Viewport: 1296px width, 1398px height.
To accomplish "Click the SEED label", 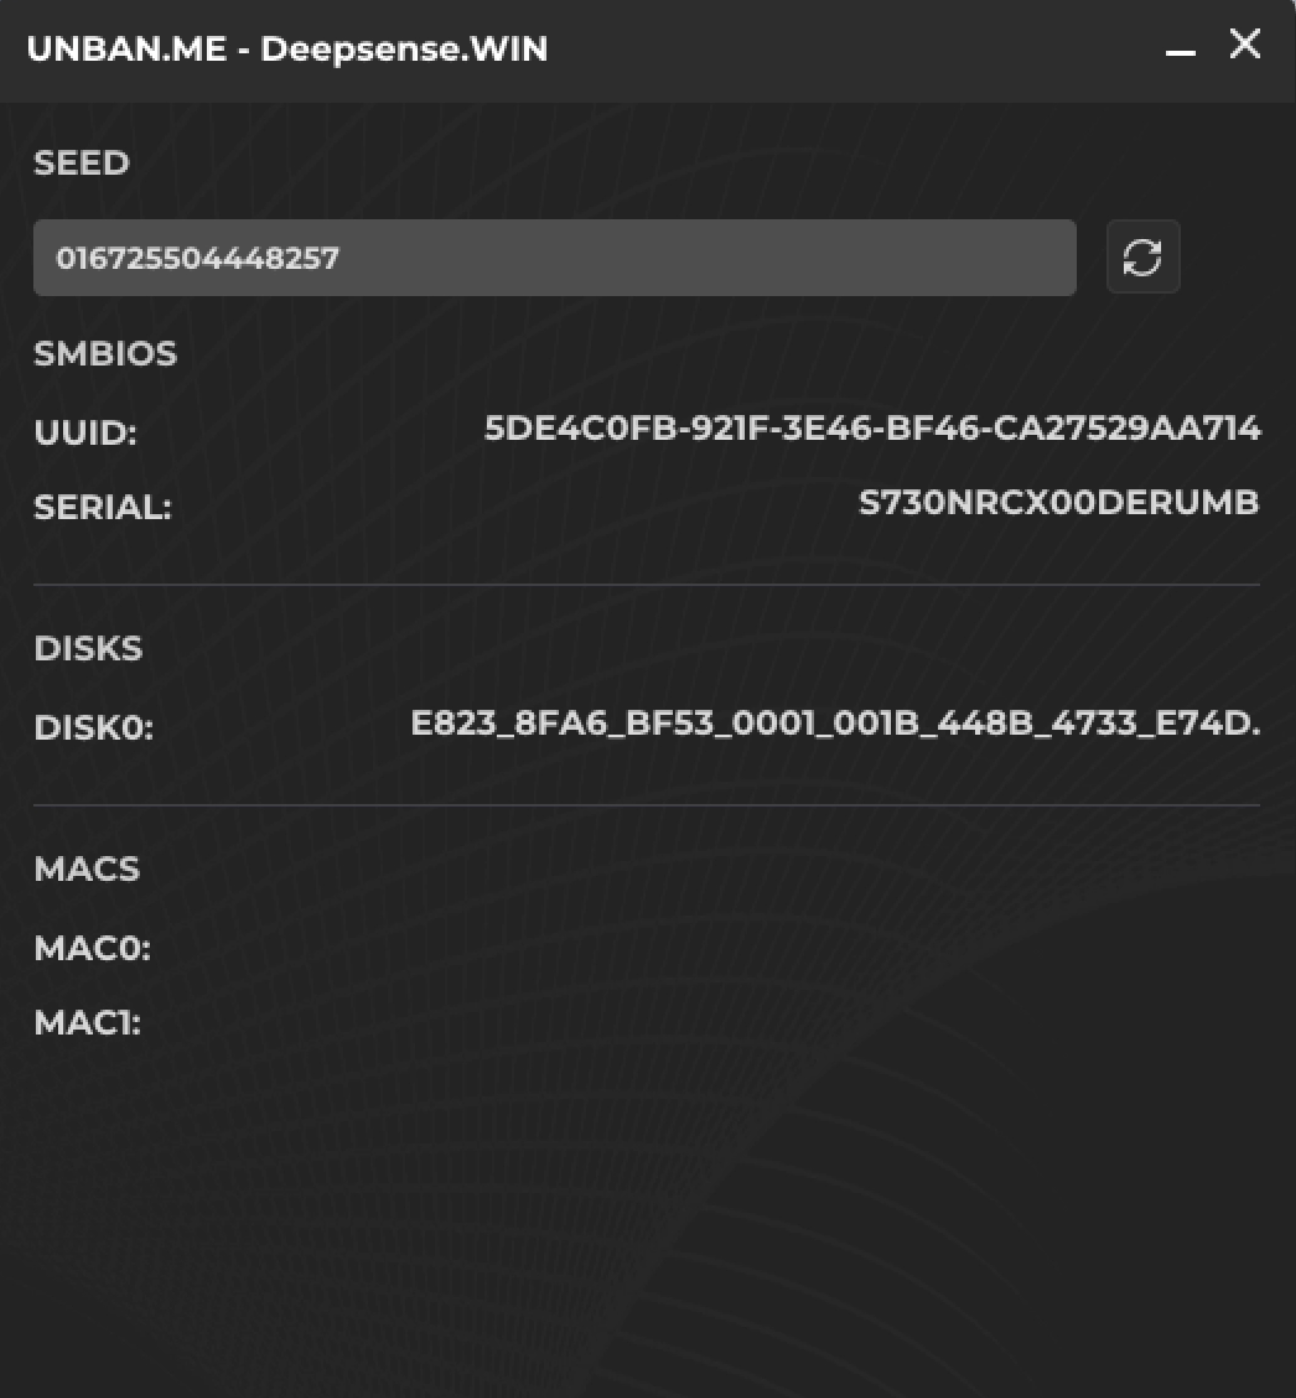I will point(82,162).
